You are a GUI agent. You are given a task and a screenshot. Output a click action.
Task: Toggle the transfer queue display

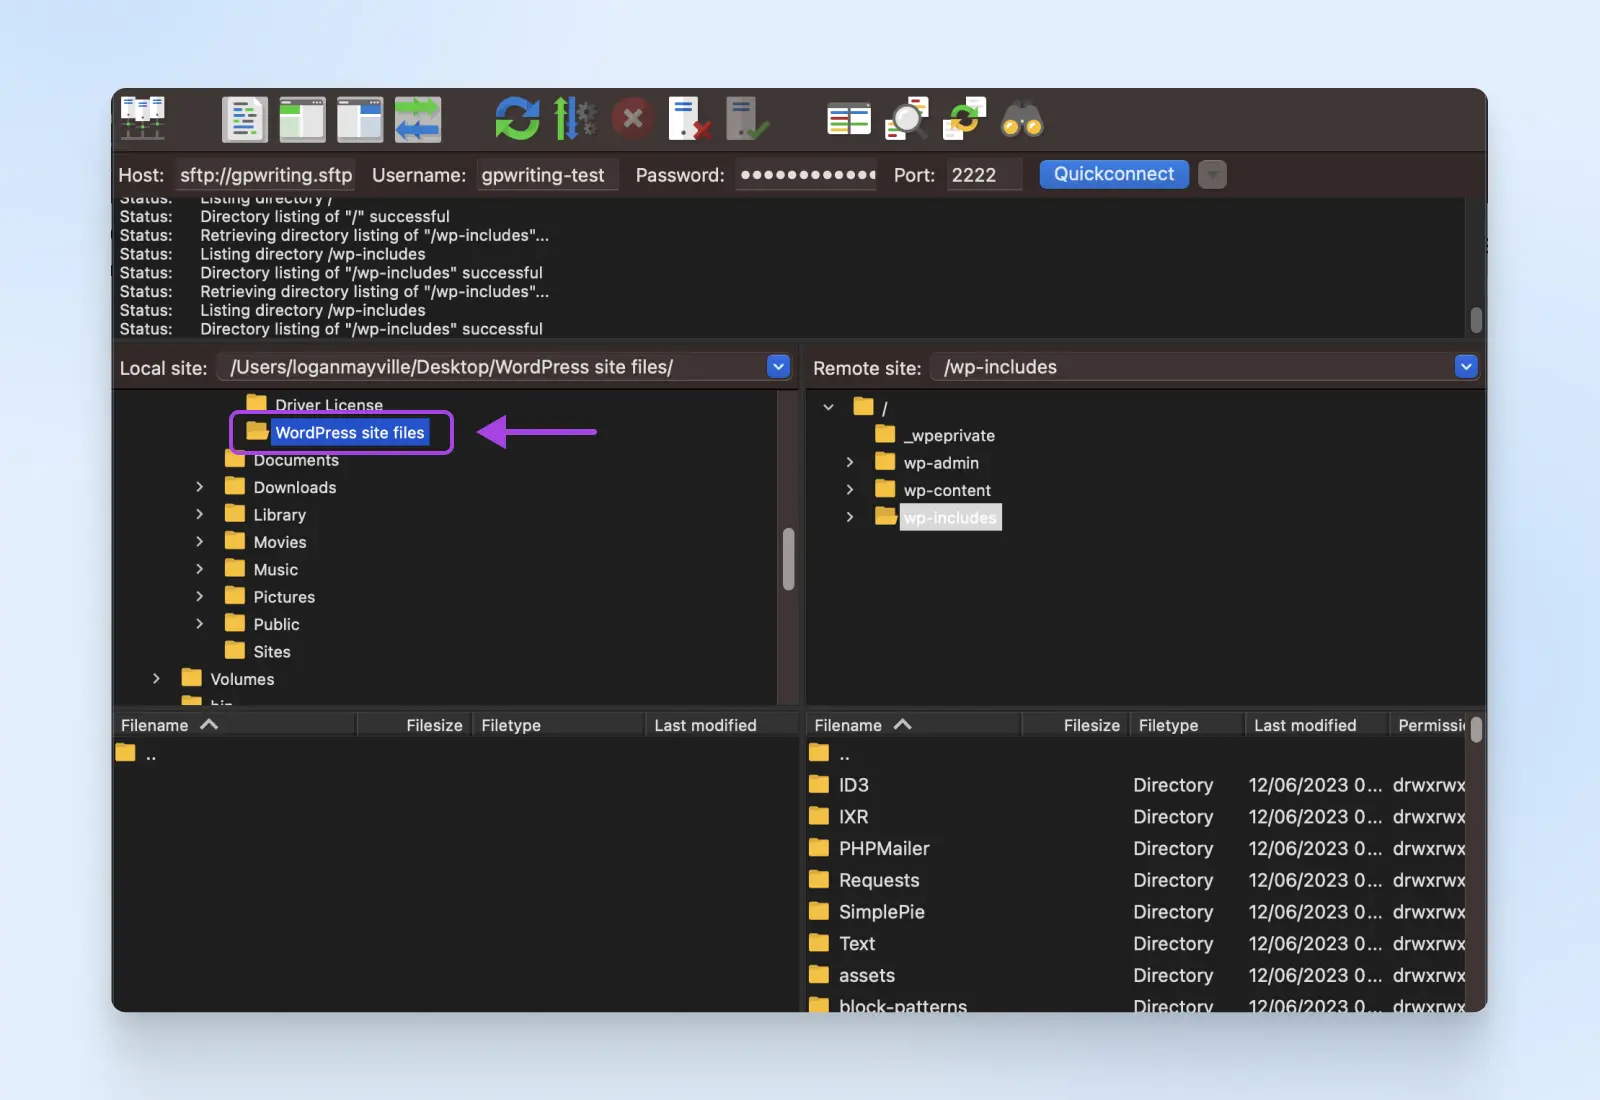(x=417, y=119)
